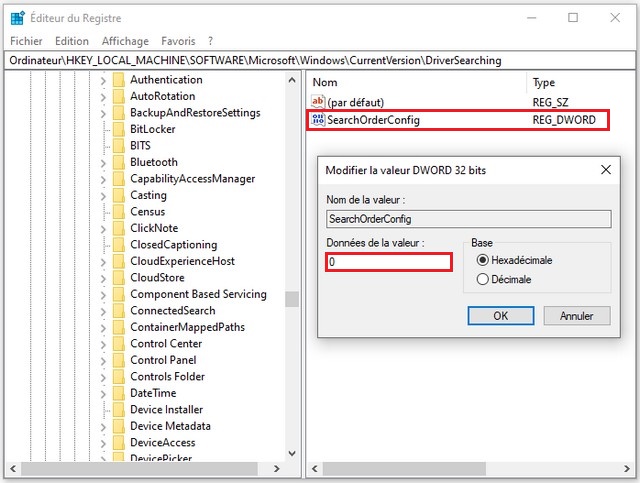Viewport: 640px width, 483px height.
Task: Expand the Authentication tree node
Action: tap(103, 80)
